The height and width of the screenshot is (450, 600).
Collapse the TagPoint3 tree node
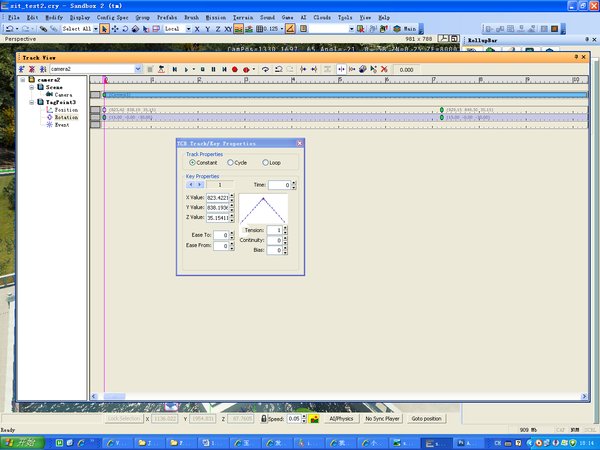tap(33, 101)
